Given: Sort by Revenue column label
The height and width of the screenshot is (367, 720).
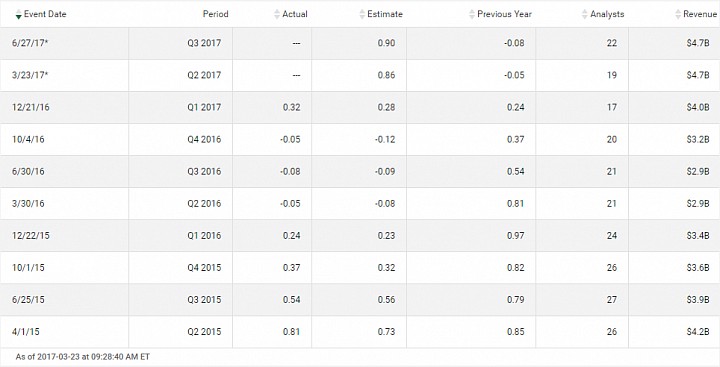Looking at the screenshot, I should click(x=700, y=14).
